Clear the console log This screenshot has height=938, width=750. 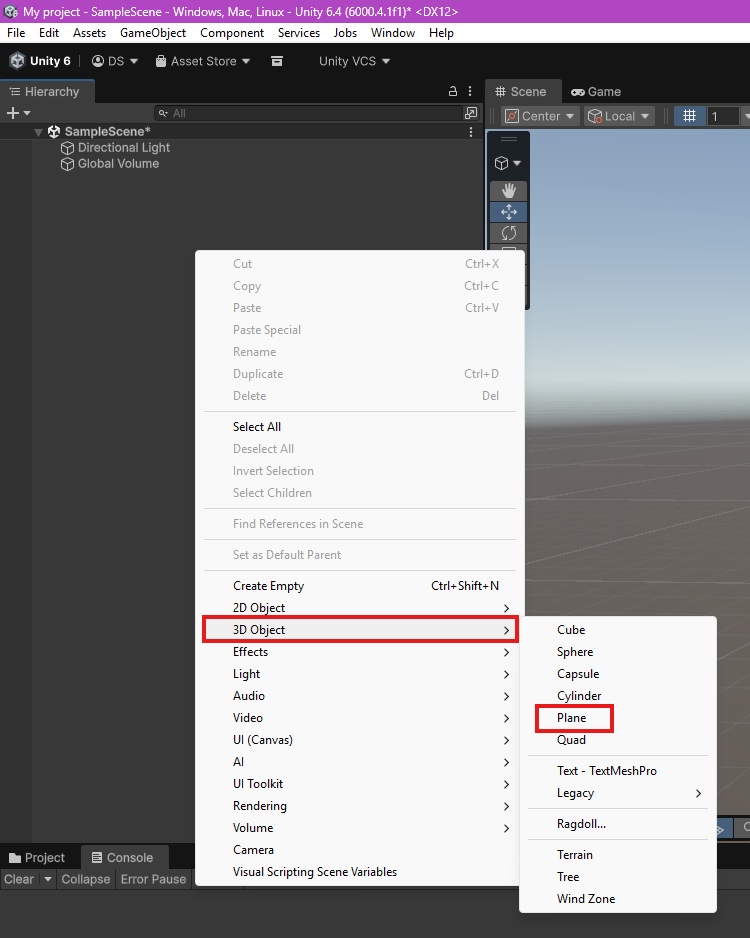pyautogui.click(x=19, y=879)
